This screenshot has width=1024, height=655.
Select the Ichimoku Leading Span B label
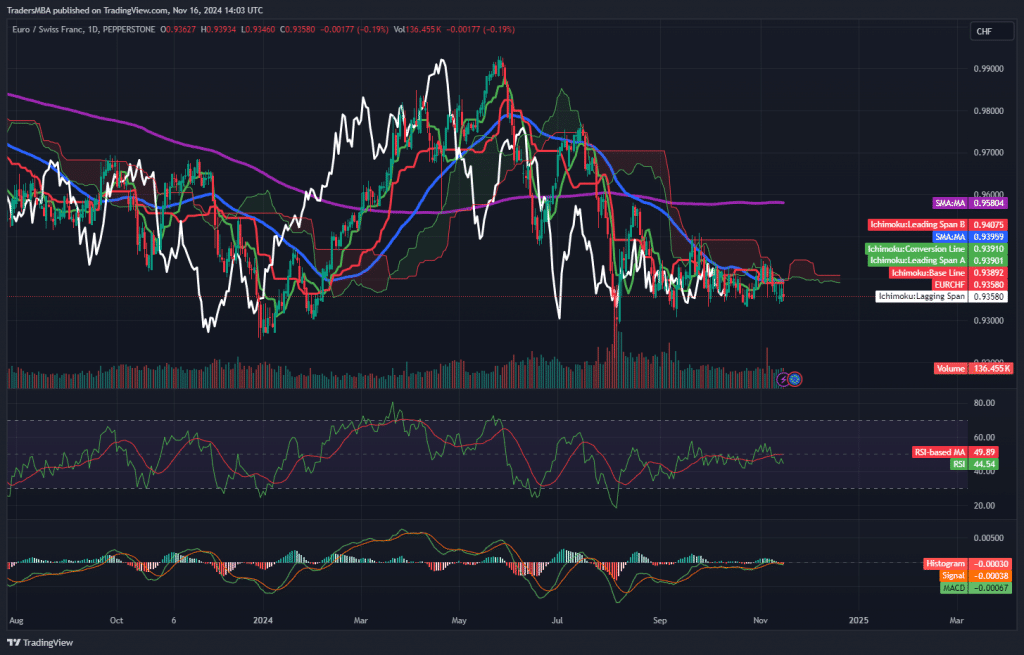pyautogui.click(x=928, y=225)
